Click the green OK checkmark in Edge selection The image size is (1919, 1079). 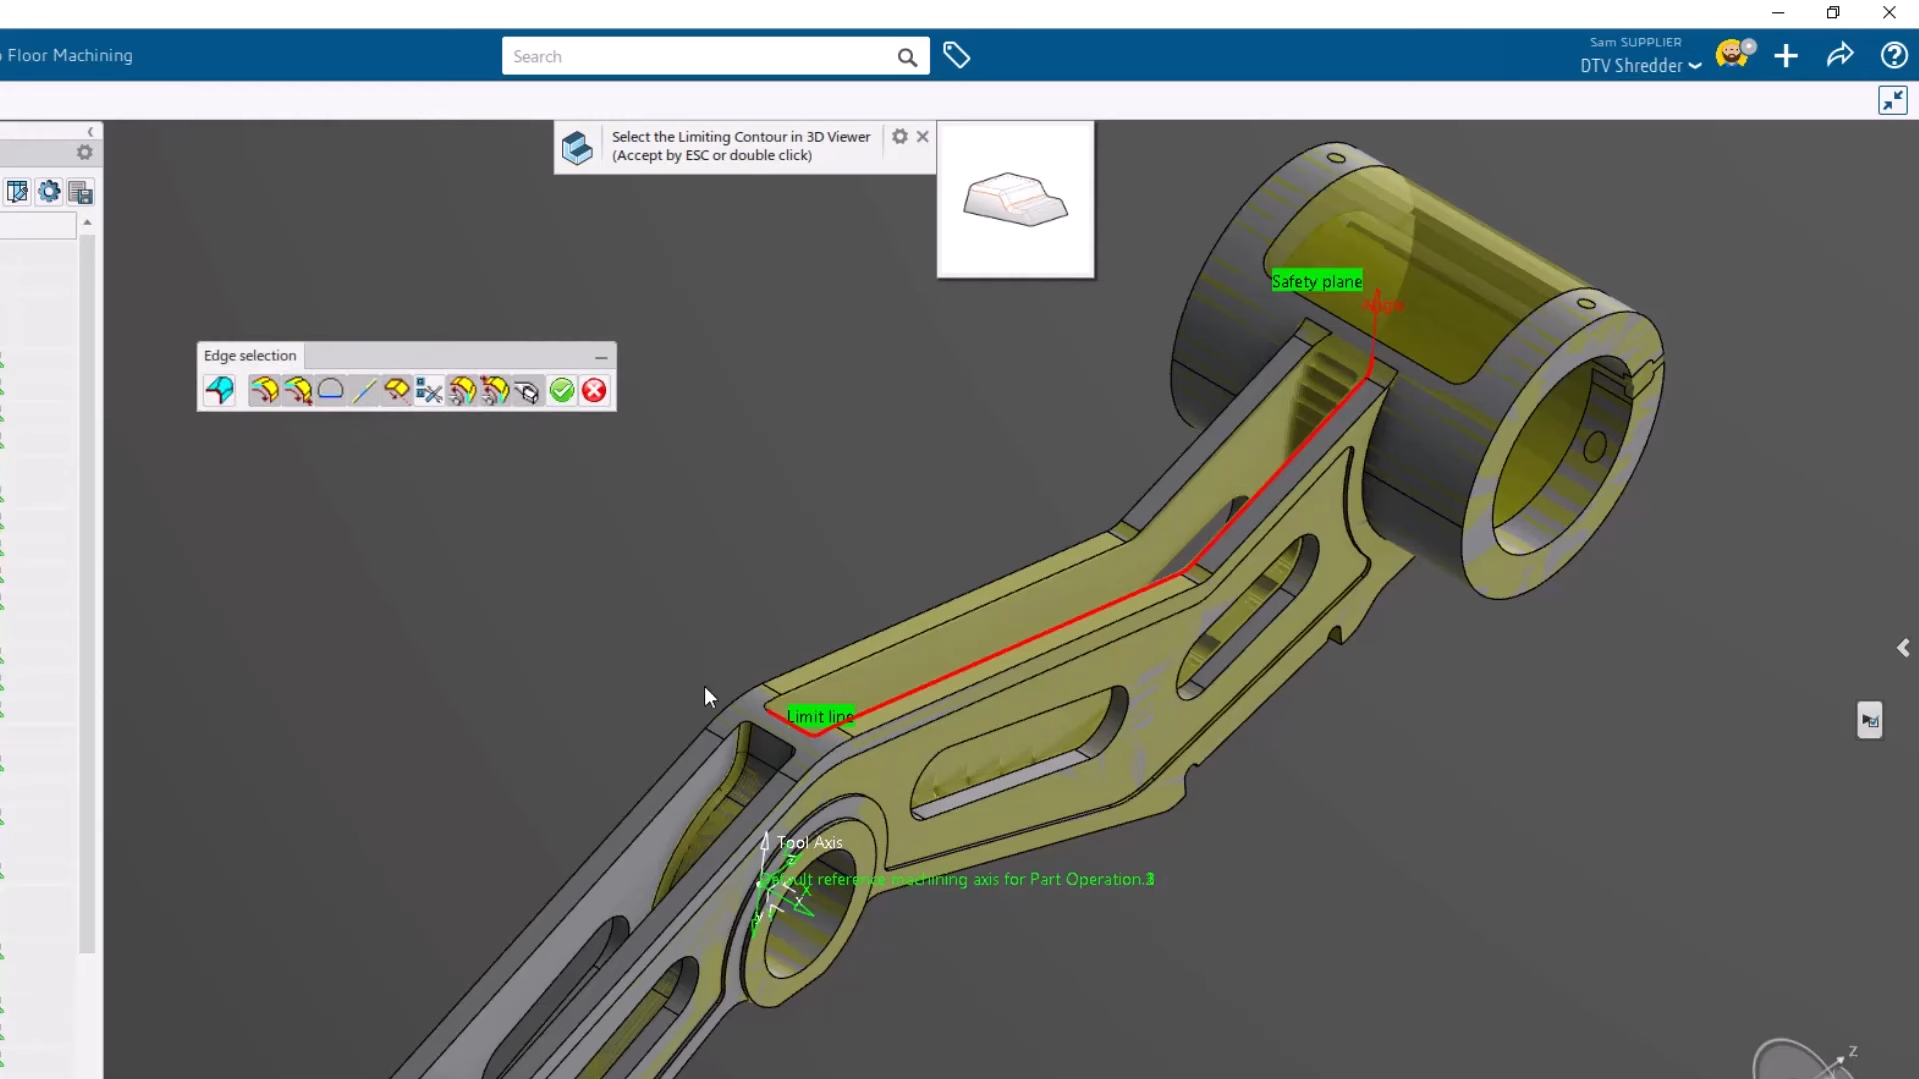coord(562,391)
